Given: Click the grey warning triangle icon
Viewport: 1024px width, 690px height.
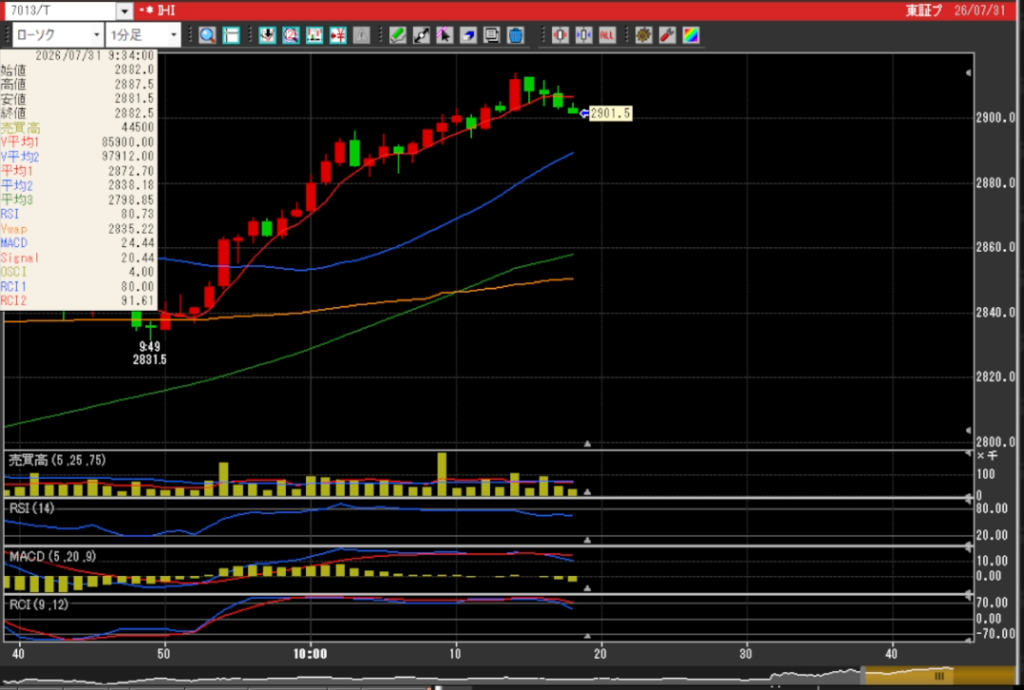Looking at the screenshot, I should [x=361, y=35].
